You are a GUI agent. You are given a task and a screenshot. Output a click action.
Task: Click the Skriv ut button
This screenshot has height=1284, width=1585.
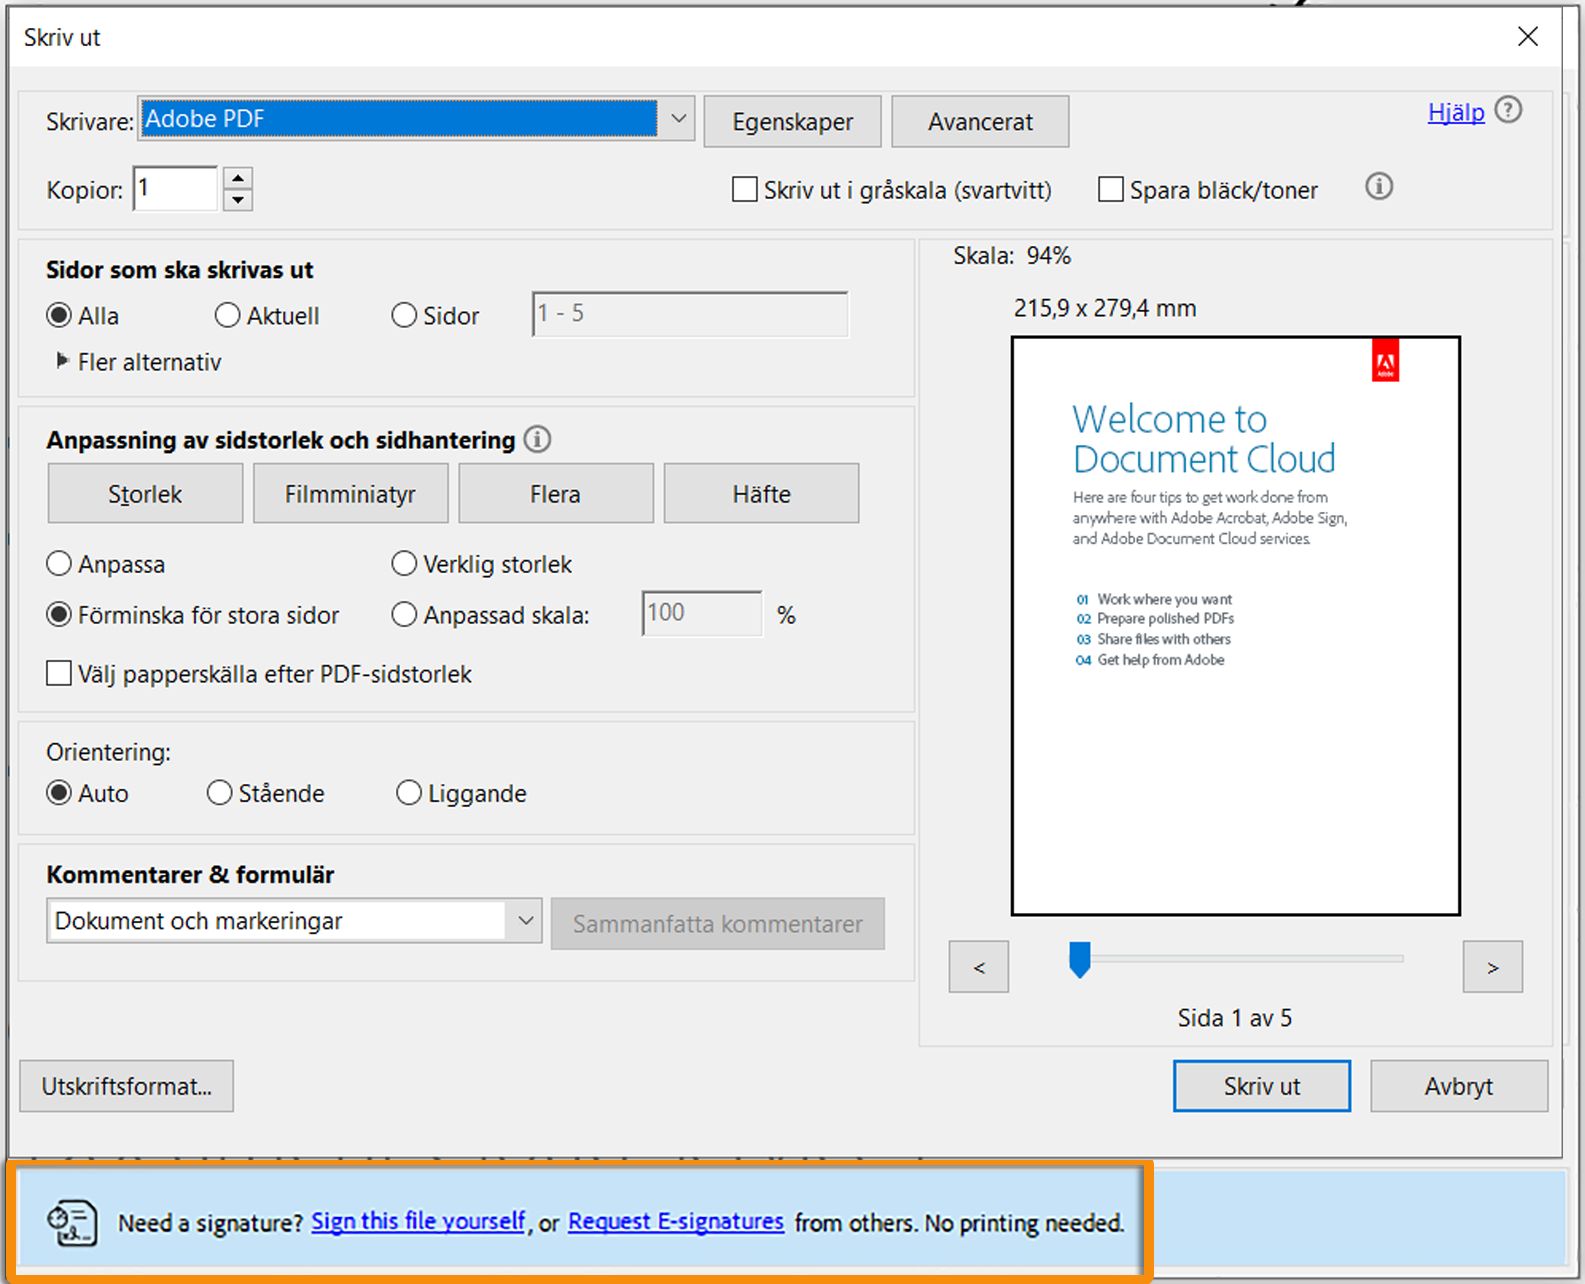[x=1262, y=1086]
